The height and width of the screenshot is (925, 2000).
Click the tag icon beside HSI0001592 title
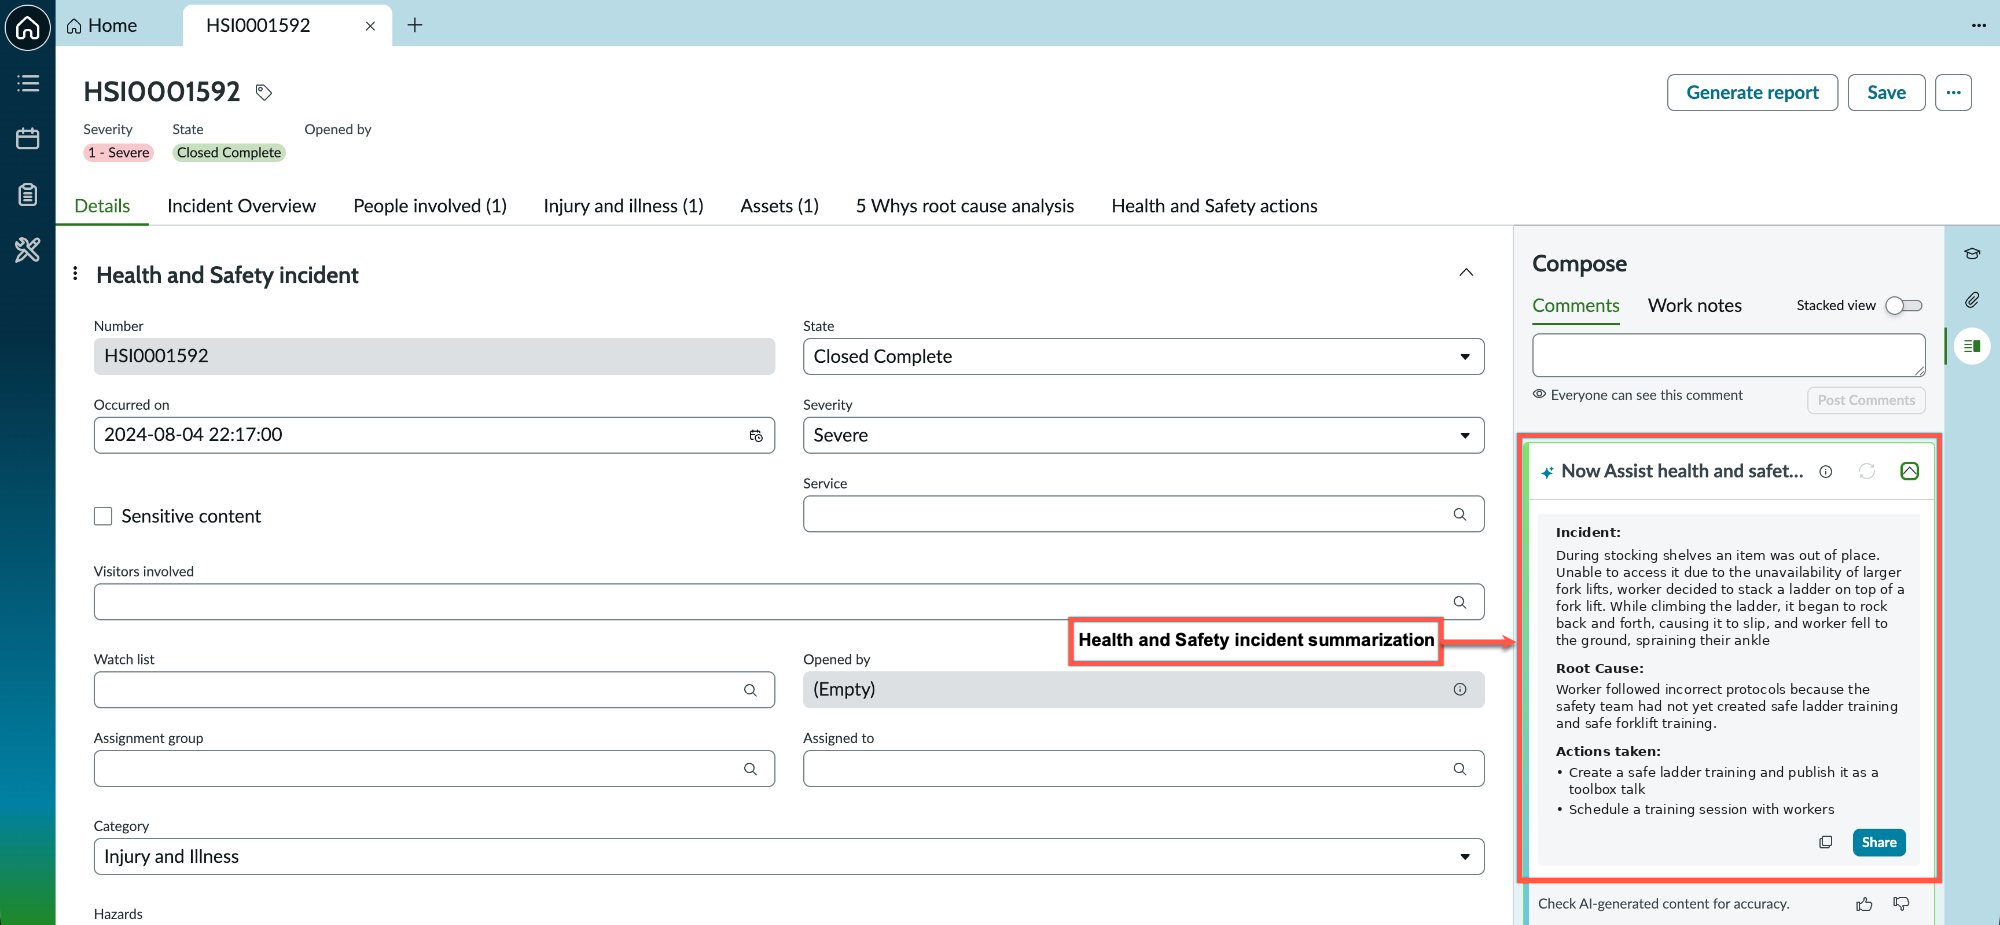[x=264, y=92]
